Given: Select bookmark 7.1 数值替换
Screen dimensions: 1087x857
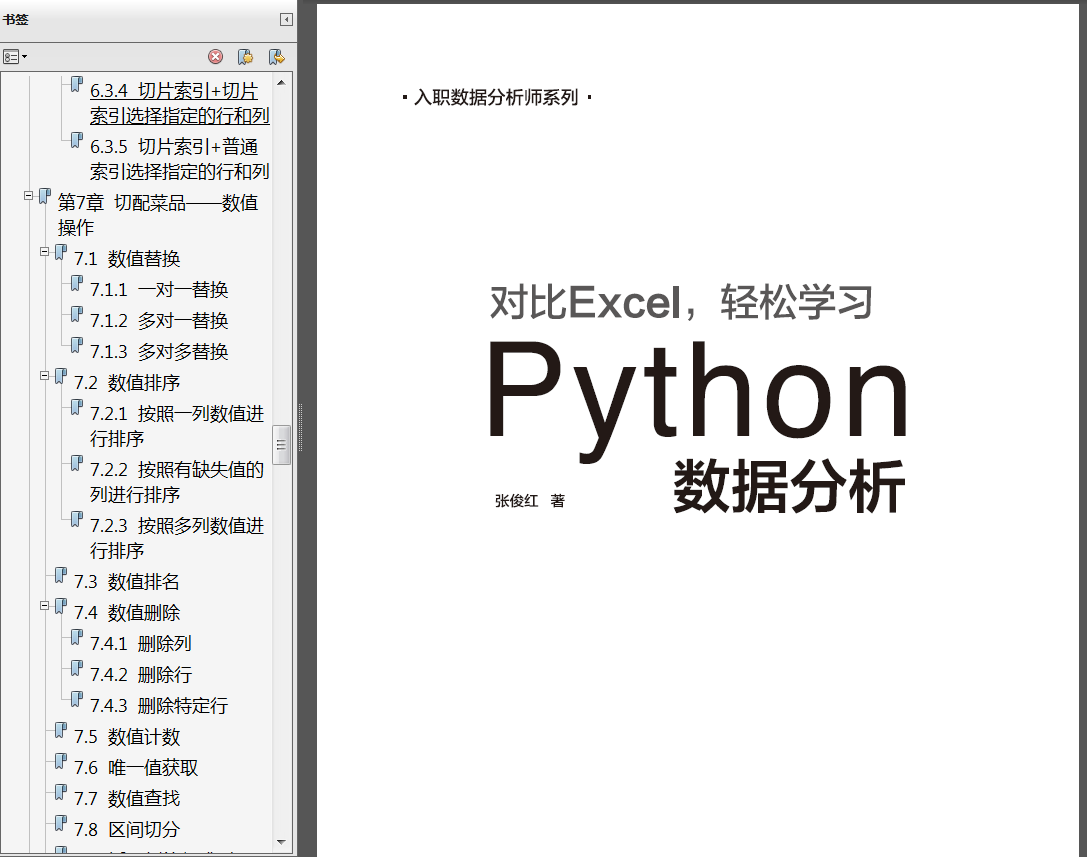Looking at the screenshot, I should point(127,259).
